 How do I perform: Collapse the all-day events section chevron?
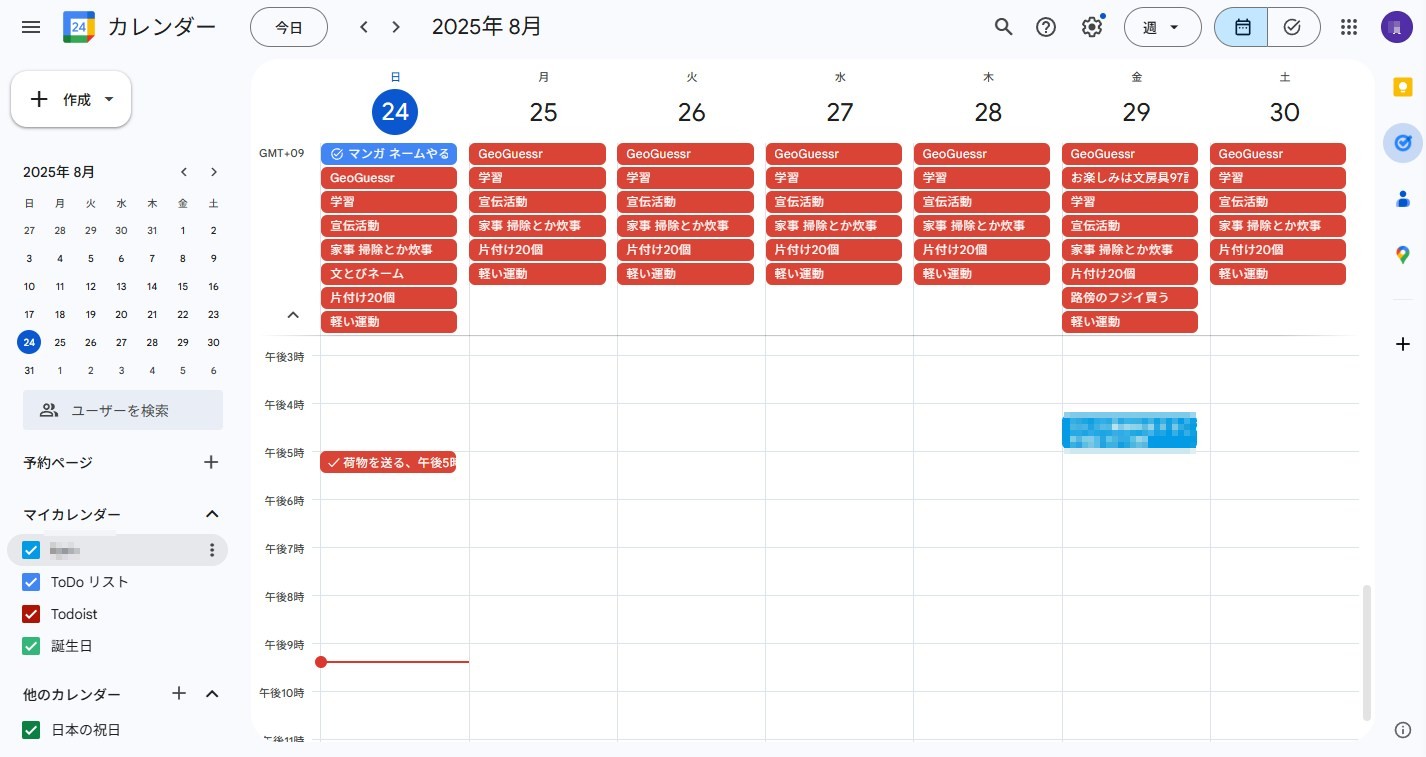pos(293,315)
